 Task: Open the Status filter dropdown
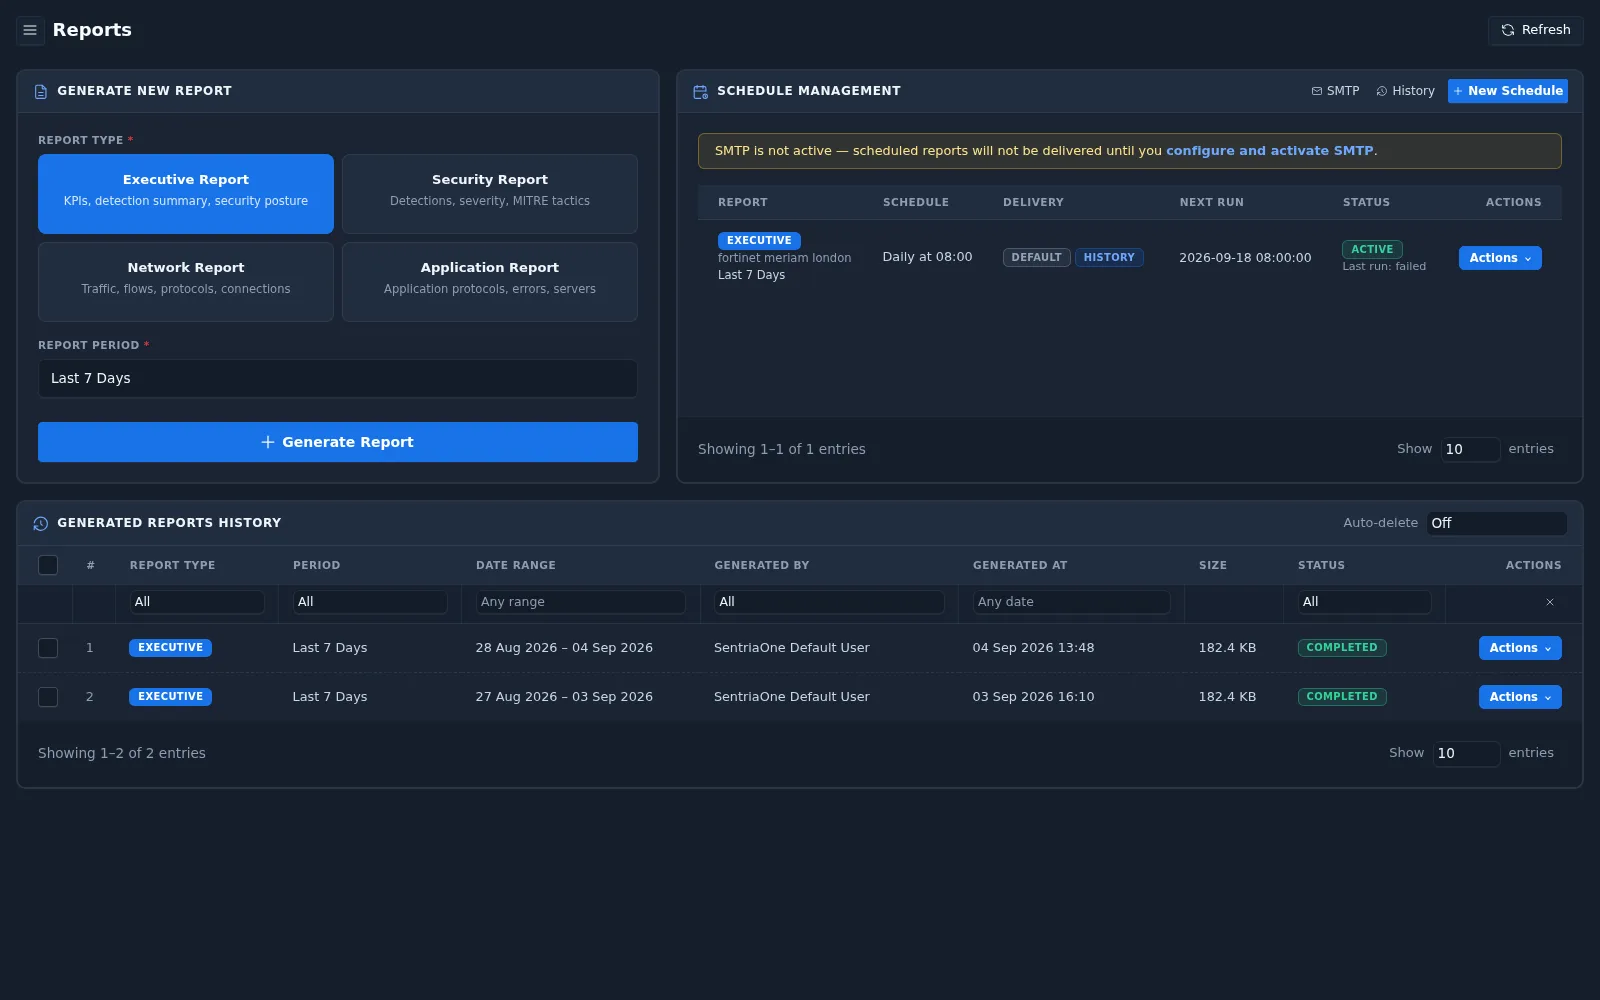point(1364,602)
